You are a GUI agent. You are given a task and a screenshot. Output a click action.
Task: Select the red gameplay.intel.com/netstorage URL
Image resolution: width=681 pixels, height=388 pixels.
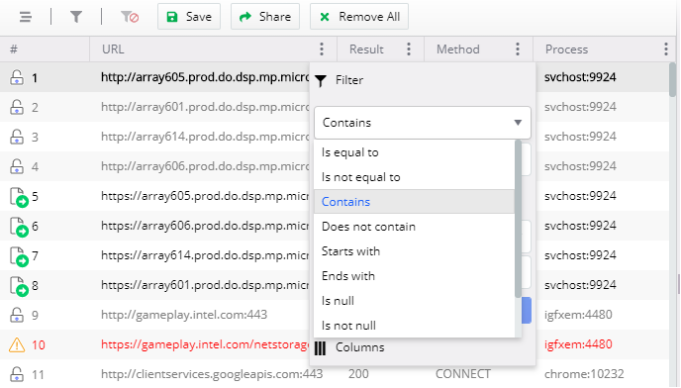pyautogui.click(x=205, y=345)
